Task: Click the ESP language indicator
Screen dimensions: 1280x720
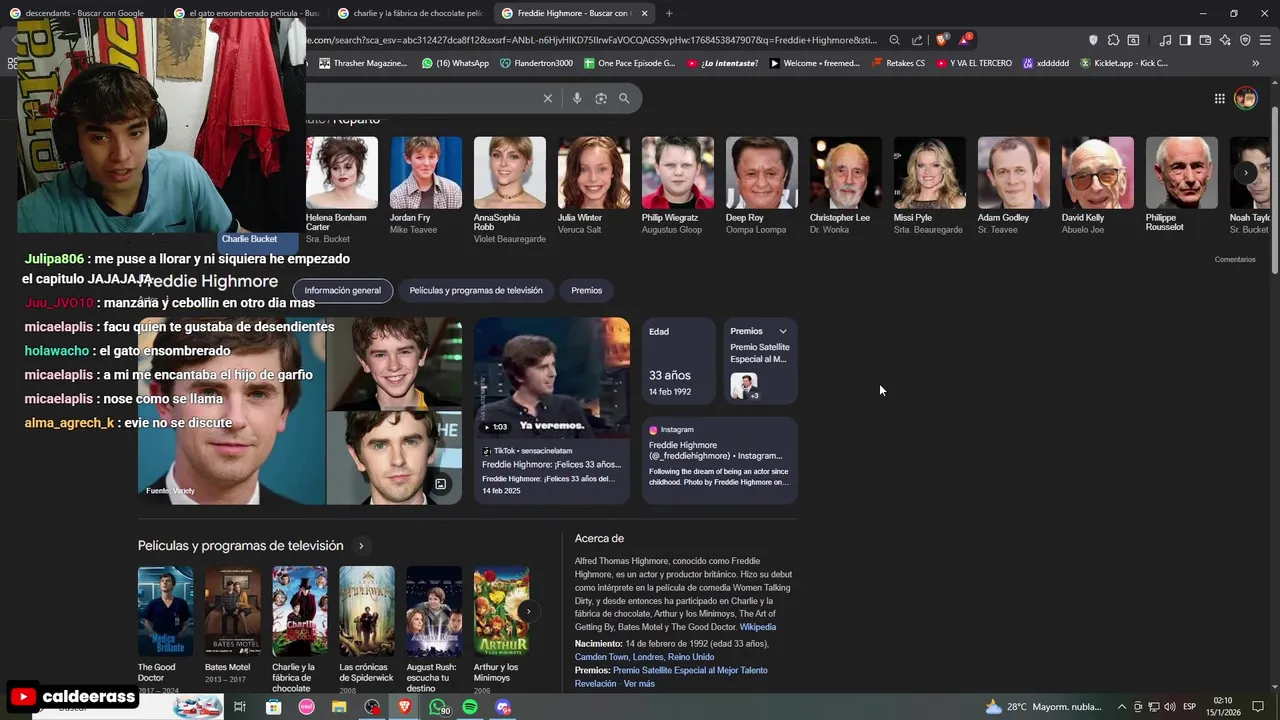Action: coord(1189,707)
